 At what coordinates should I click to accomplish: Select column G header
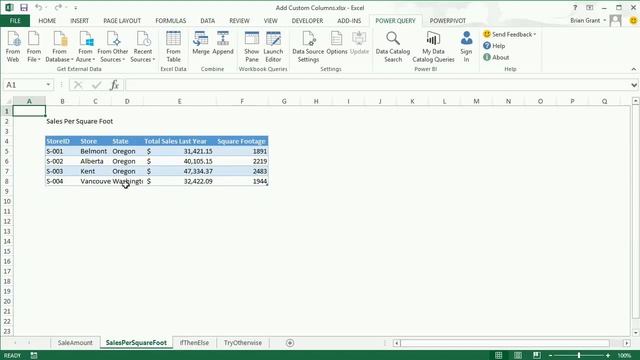coord(284,101)
